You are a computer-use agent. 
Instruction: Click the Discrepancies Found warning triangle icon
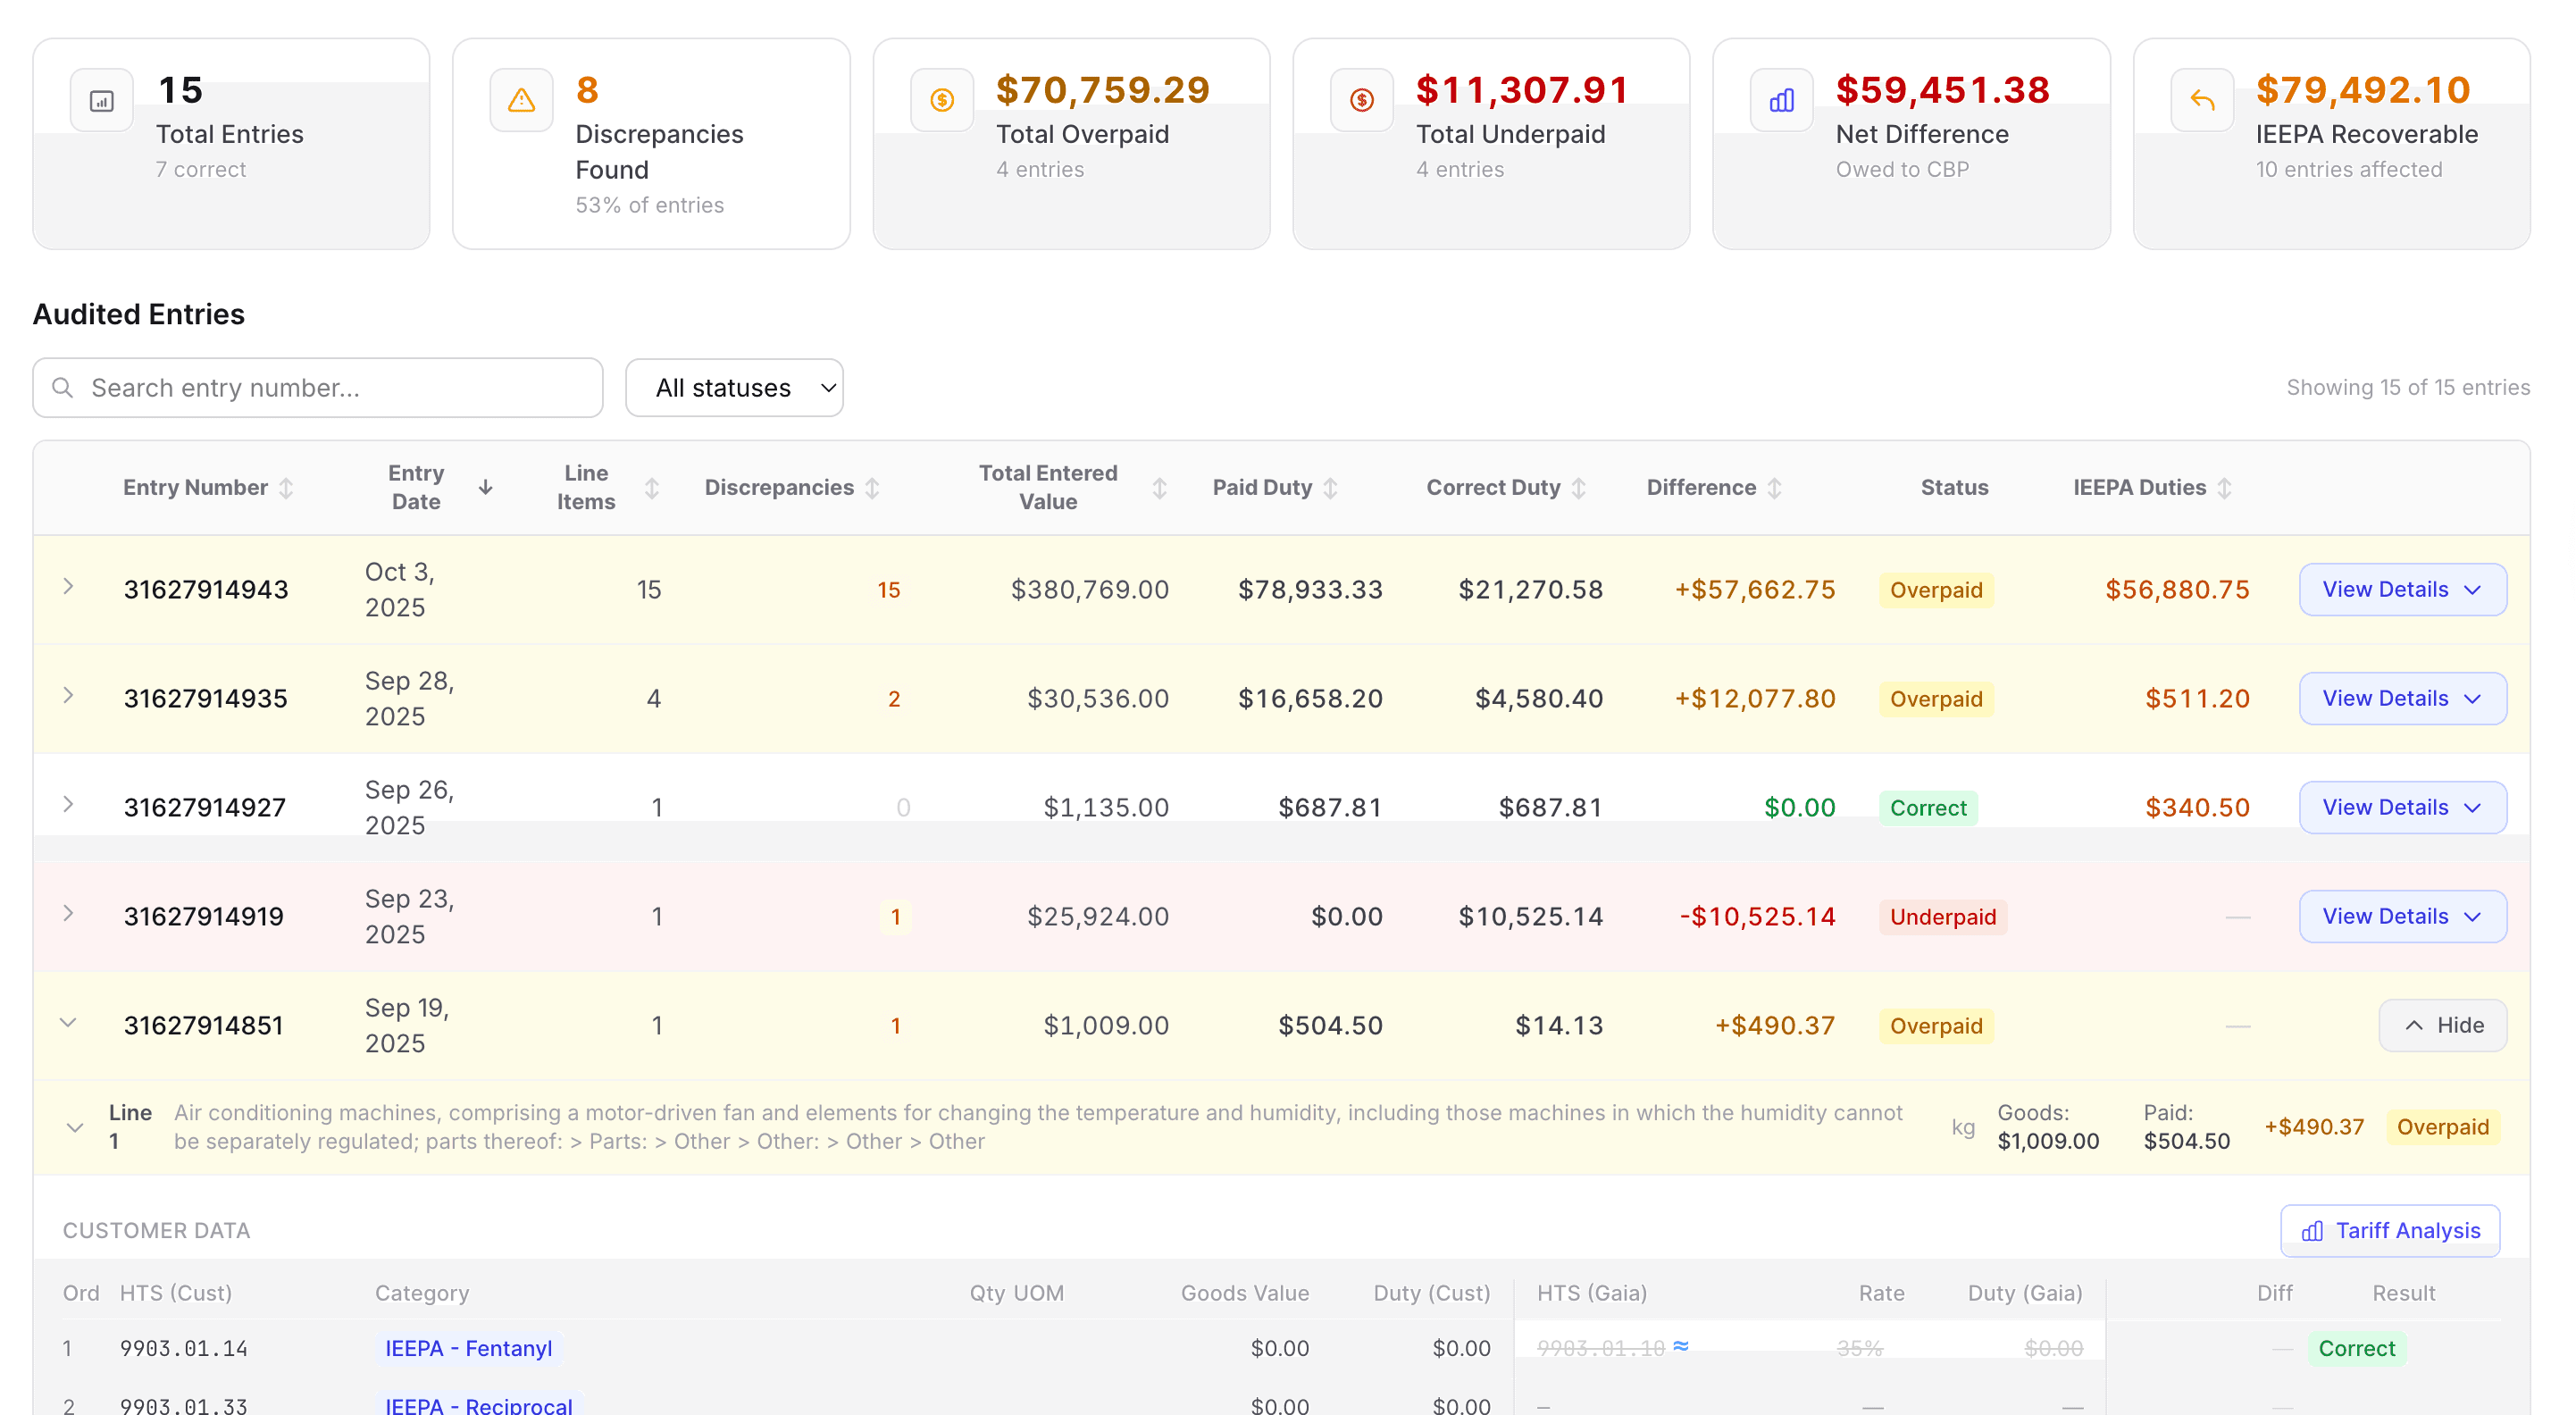coord(521,100)
